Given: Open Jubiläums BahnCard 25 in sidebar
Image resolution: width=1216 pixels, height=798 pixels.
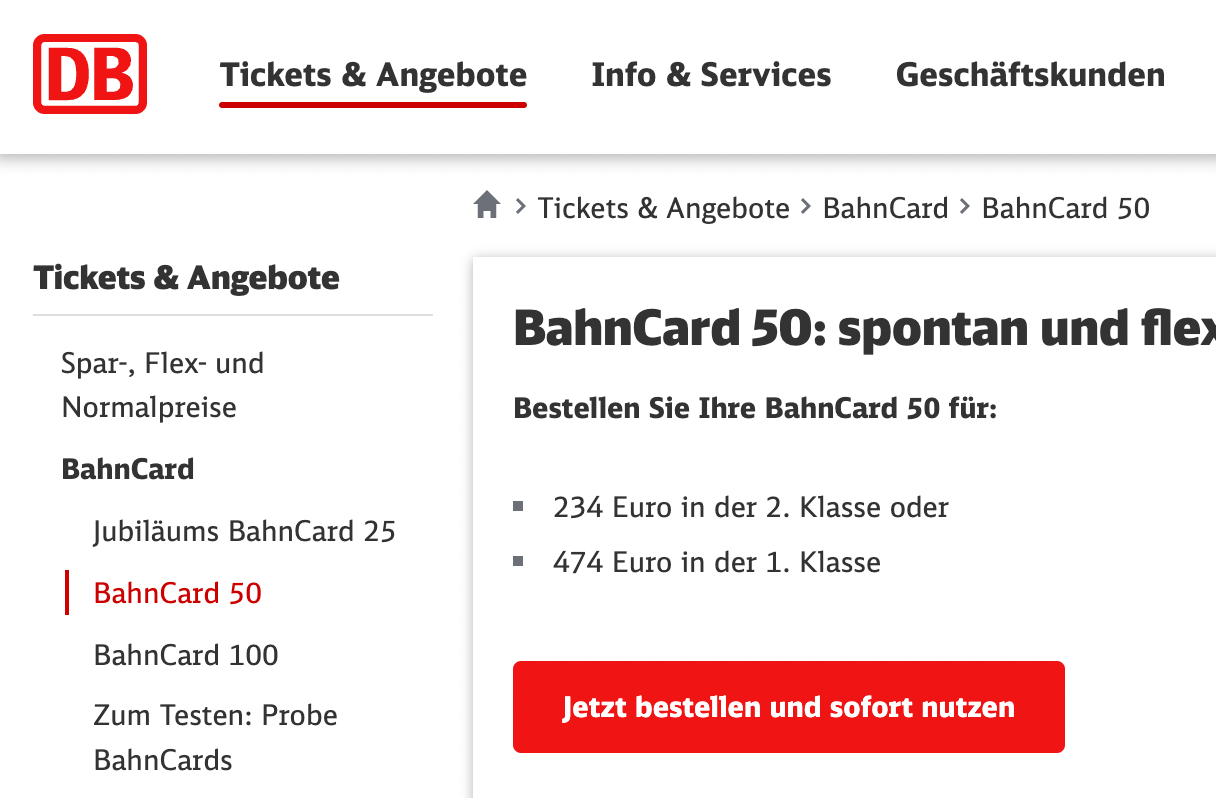Looking at the screenshot, I should (244, 531).
